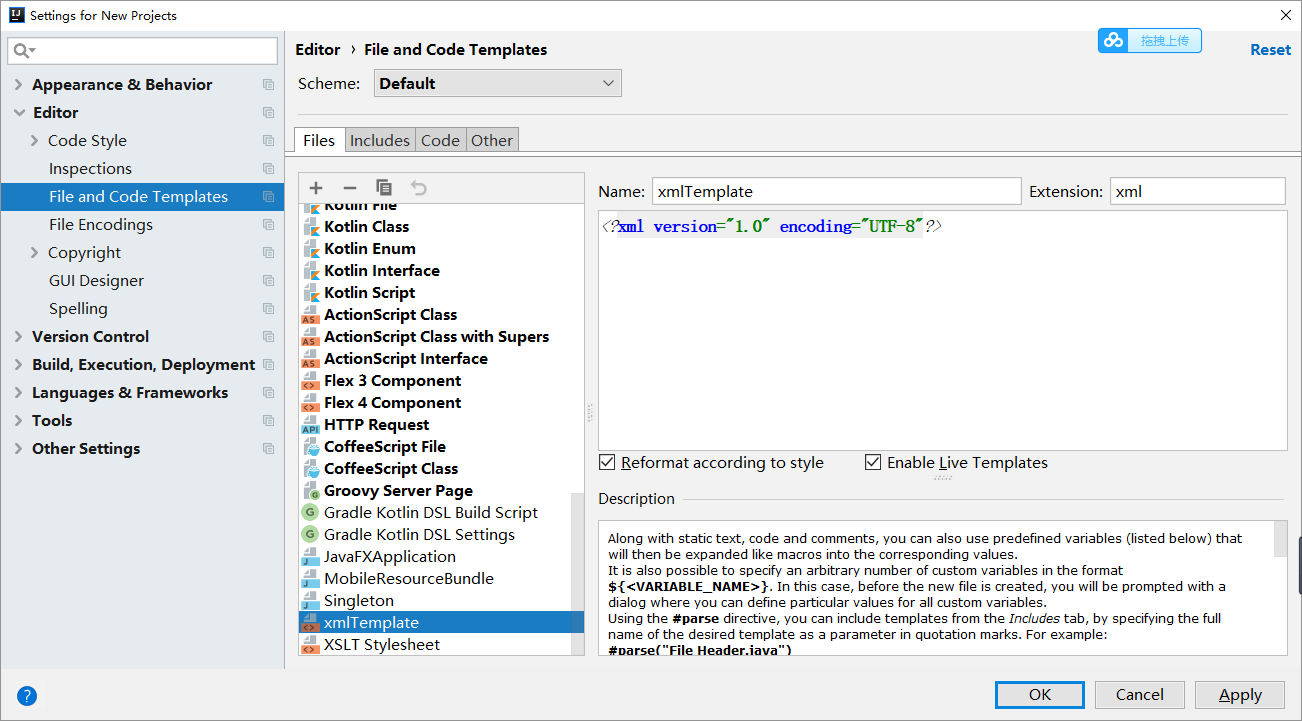Viewport: 1302px width, 721px height.
Task: Toggle Enable Live Templates checkbox
Action: click(x=873, y=462)
